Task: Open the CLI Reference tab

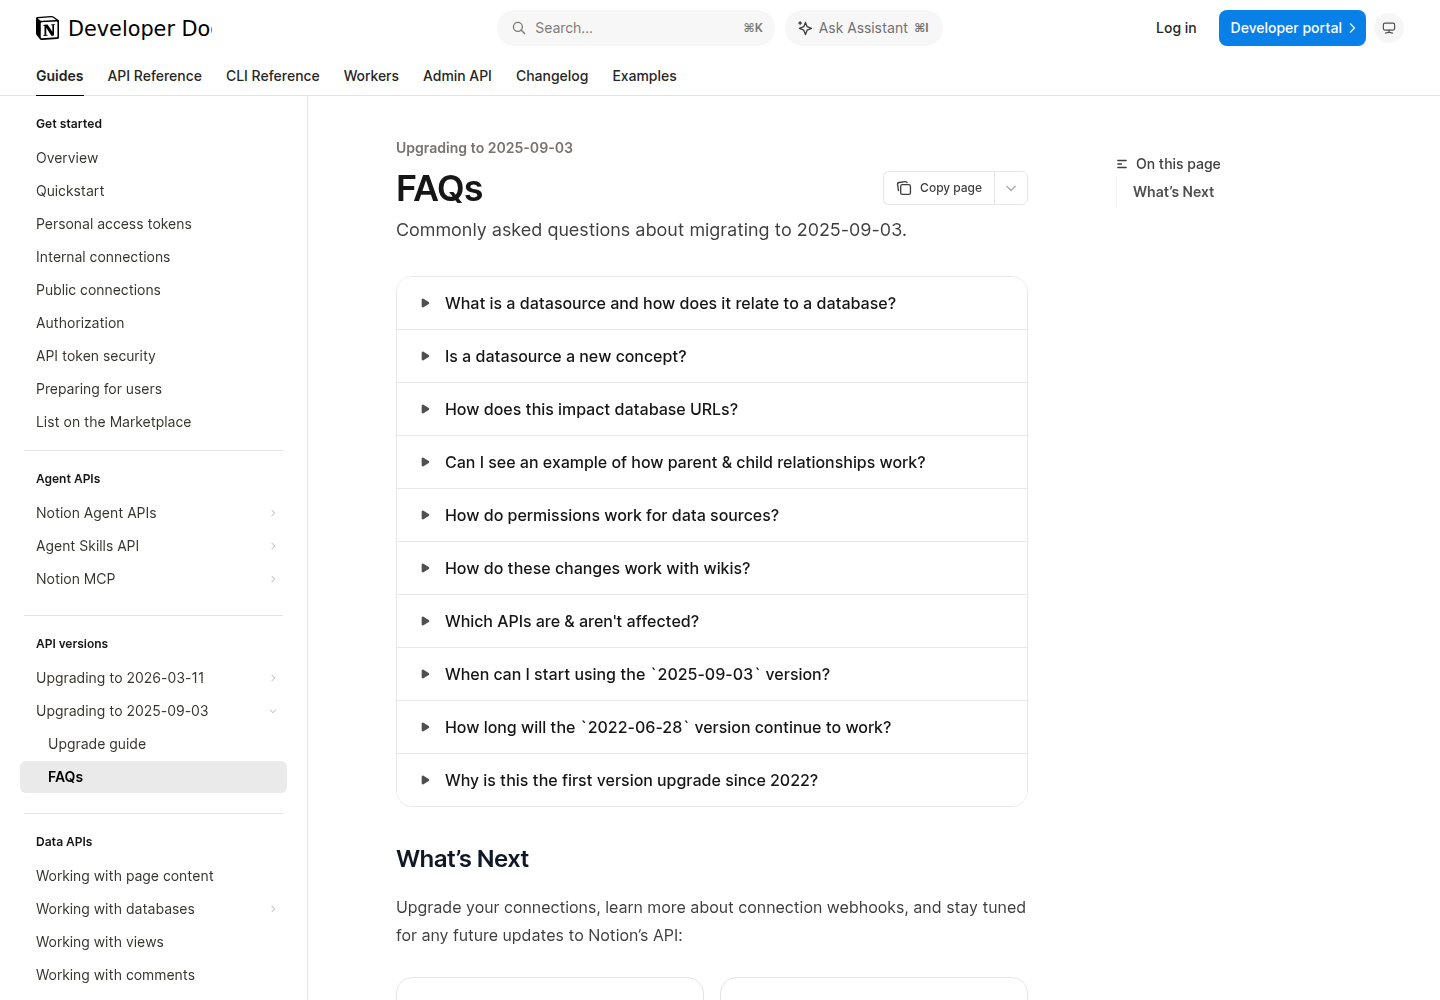Action: pyautogui.click(x=273, y=76)
